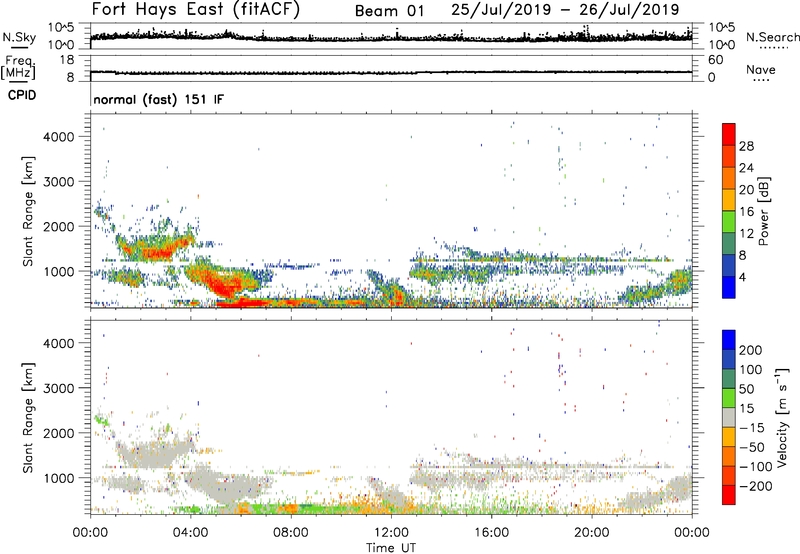Click the dotted line sample under "N.Search"
Image resolution: width=800 pixels, height=554 pixels.
pyautogui.click(x=773, y=47)
